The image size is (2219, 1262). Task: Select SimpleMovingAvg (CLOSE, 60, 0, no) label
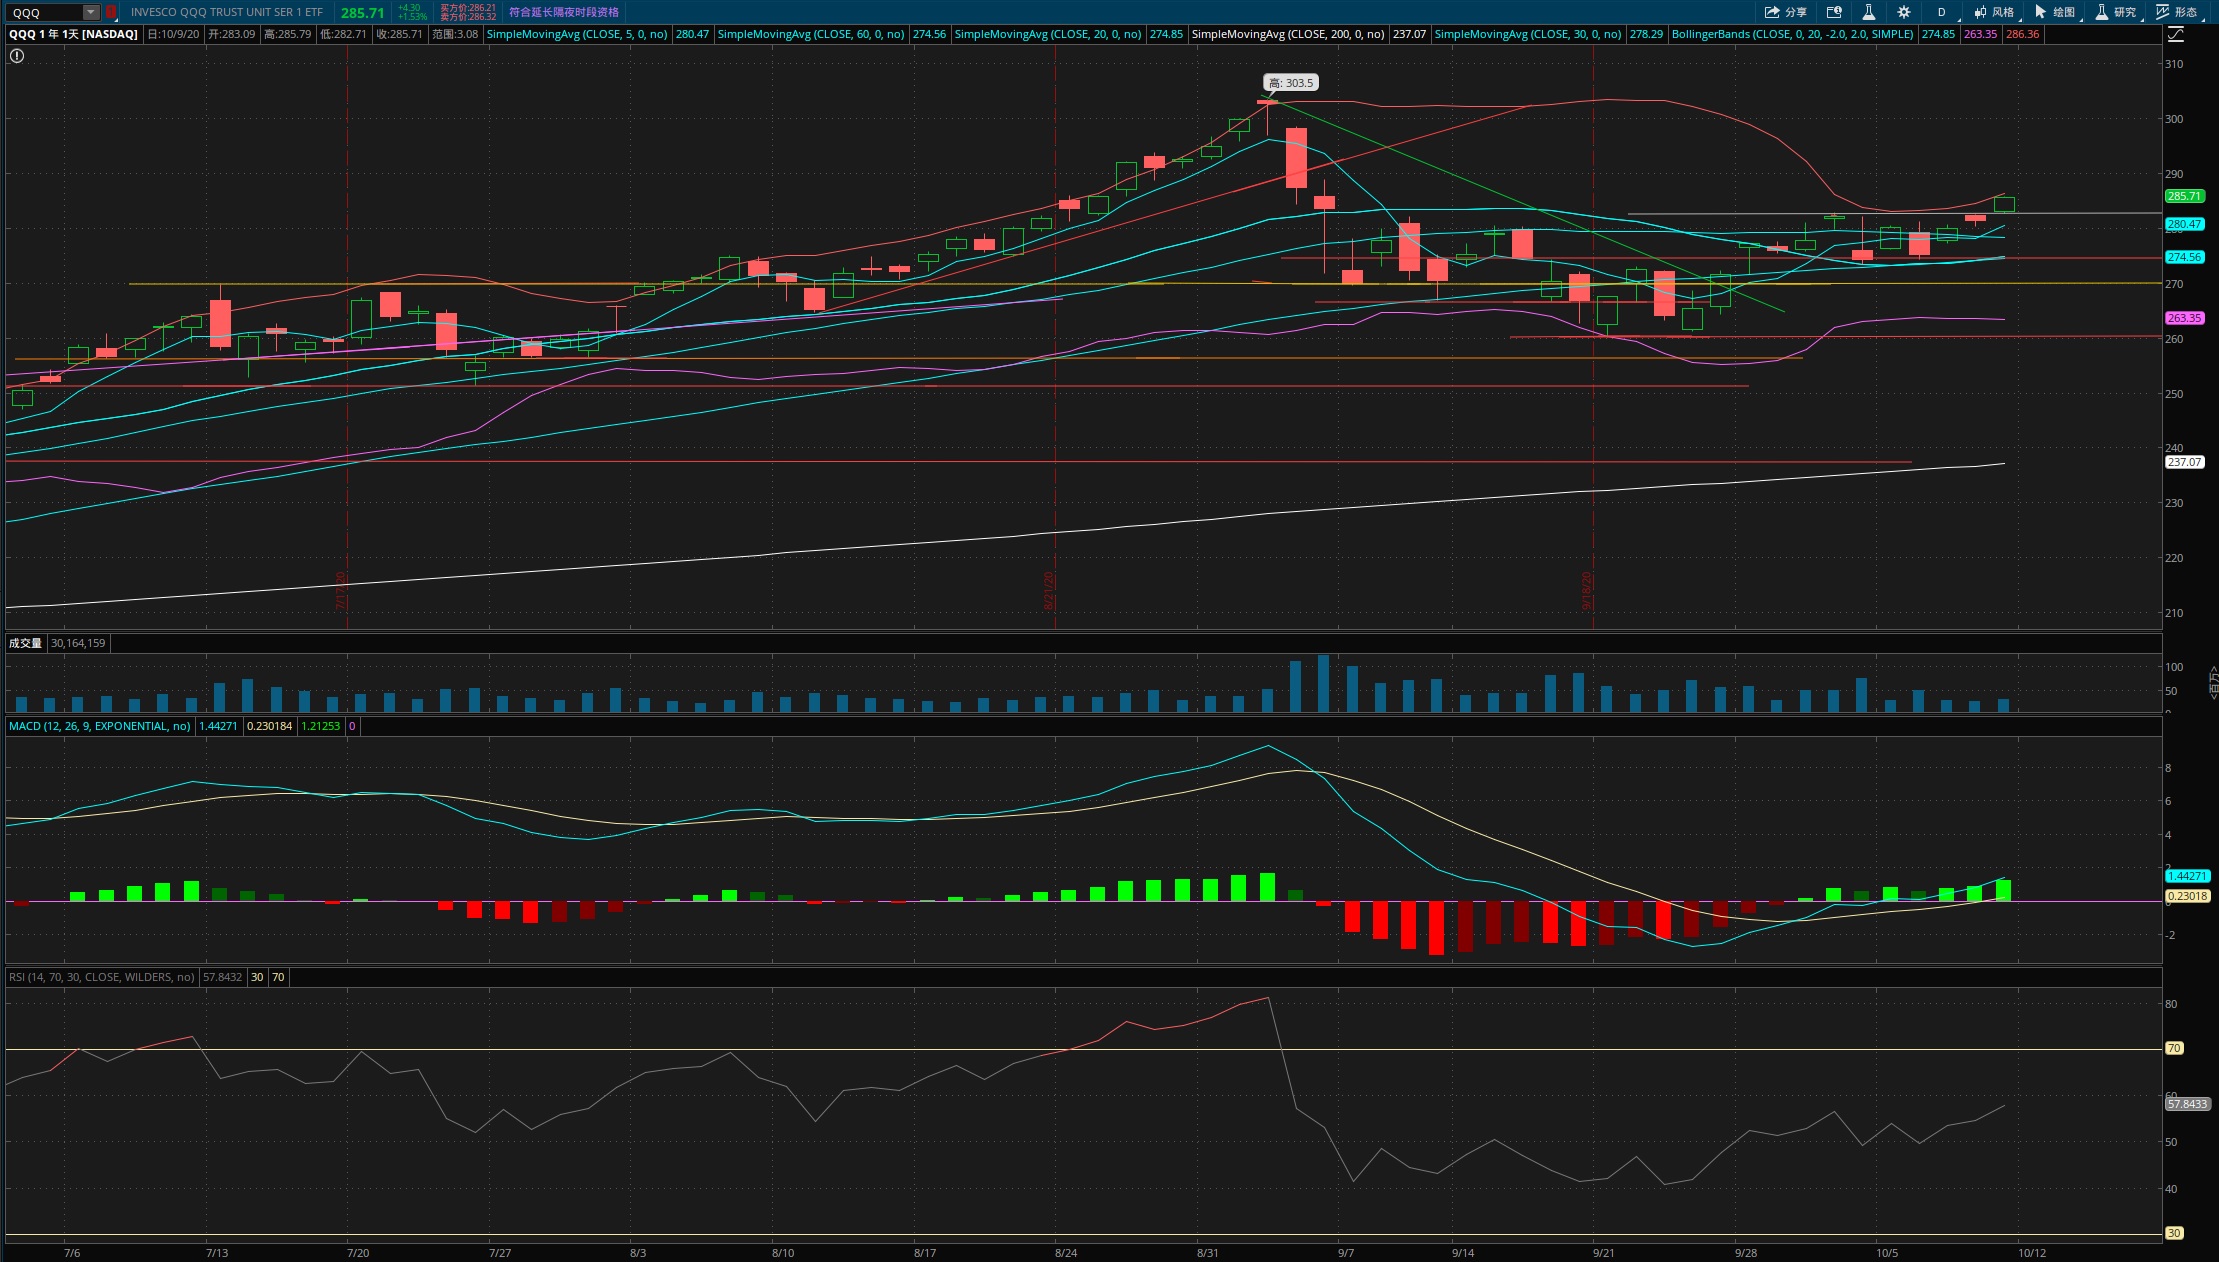coord(811,34)
